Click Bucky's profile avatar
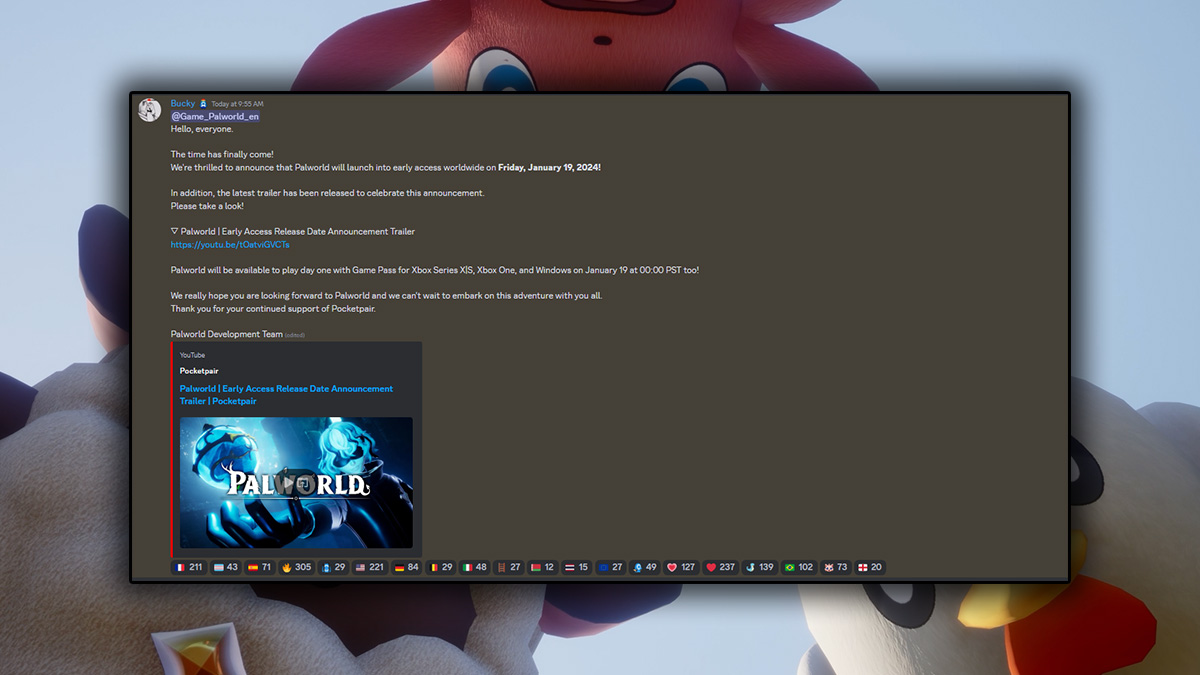Screen dimensions: 1200x675 (x=150, y=110)
